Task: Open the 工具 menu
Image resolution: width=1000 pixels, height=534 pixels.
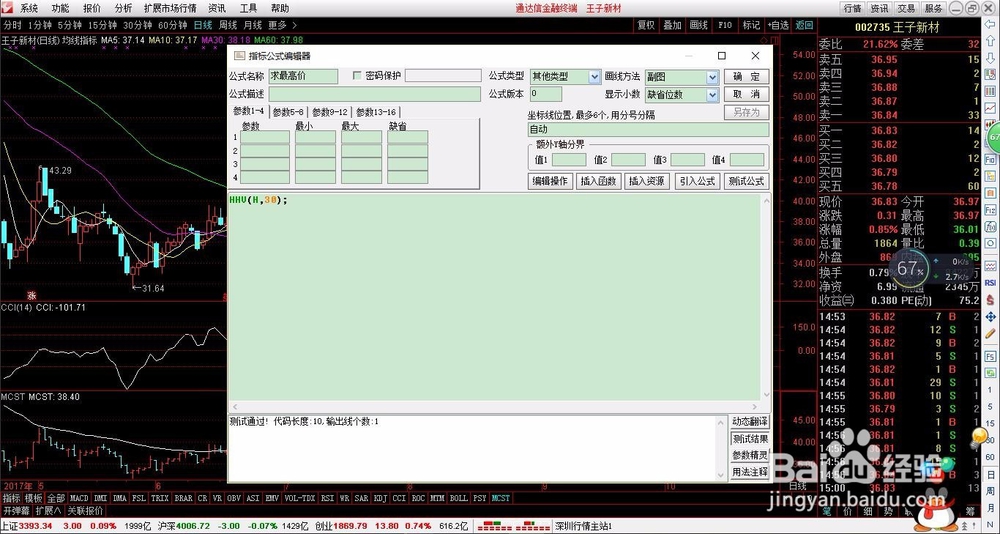Action: point(249,8)
